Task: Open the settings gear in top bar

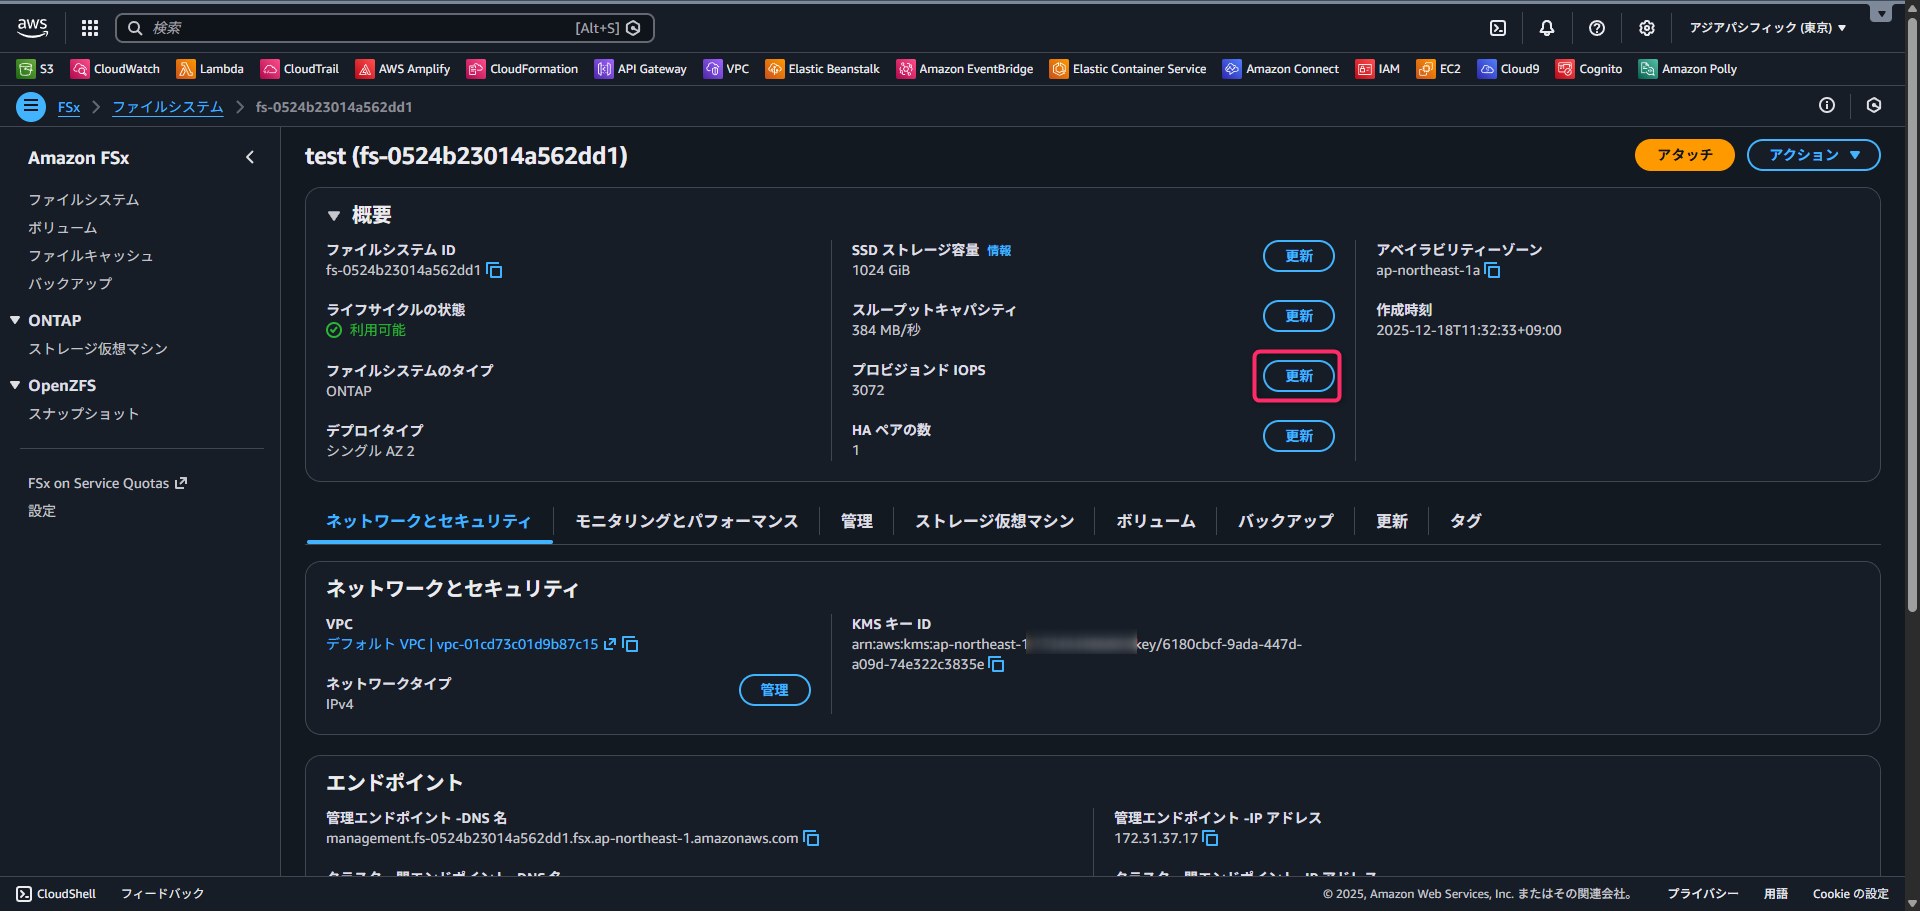Action: [1647, 28]
